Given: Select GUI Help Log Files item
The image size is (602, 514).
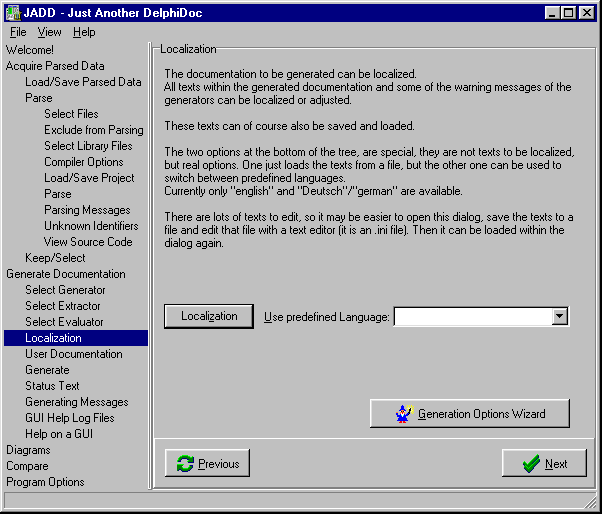Looking at the screenshot, I should click(70, 418).
